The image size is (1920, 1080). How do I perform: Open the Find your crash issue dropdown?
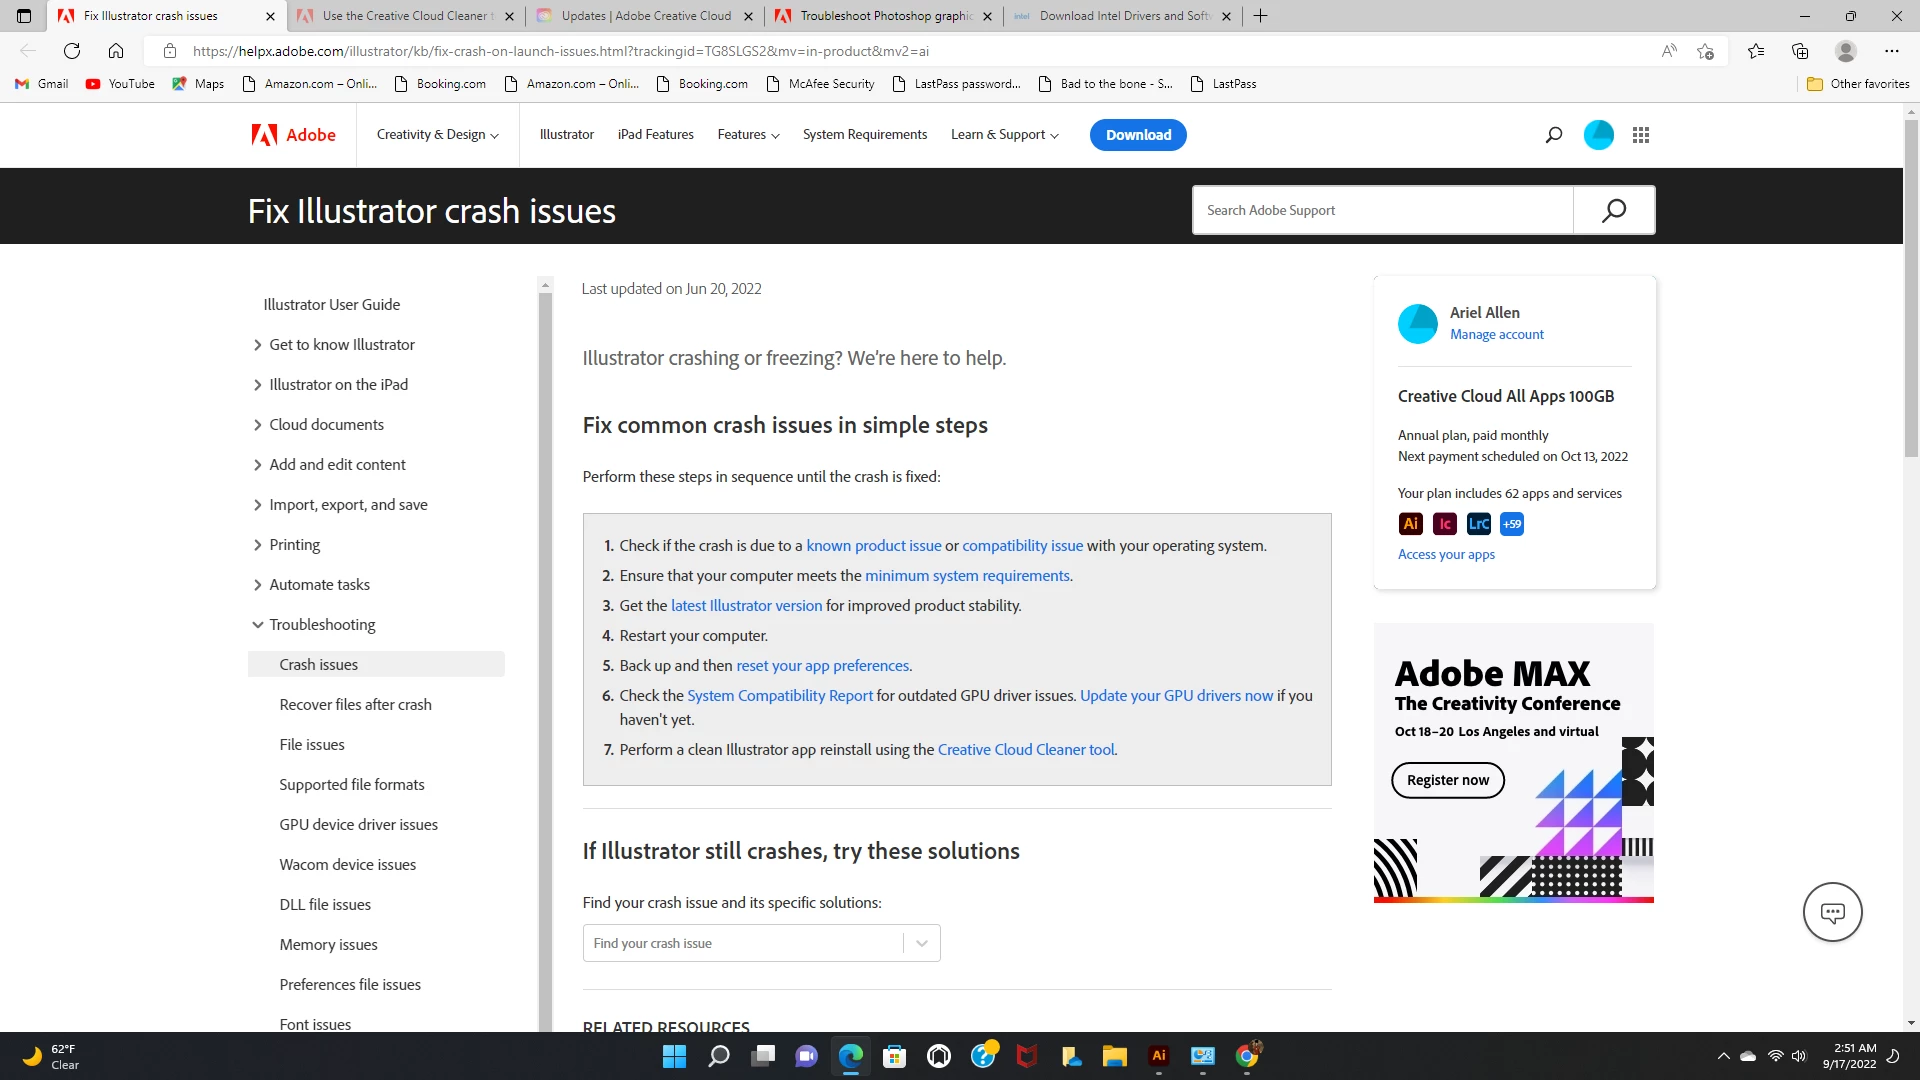click(761, 943)
